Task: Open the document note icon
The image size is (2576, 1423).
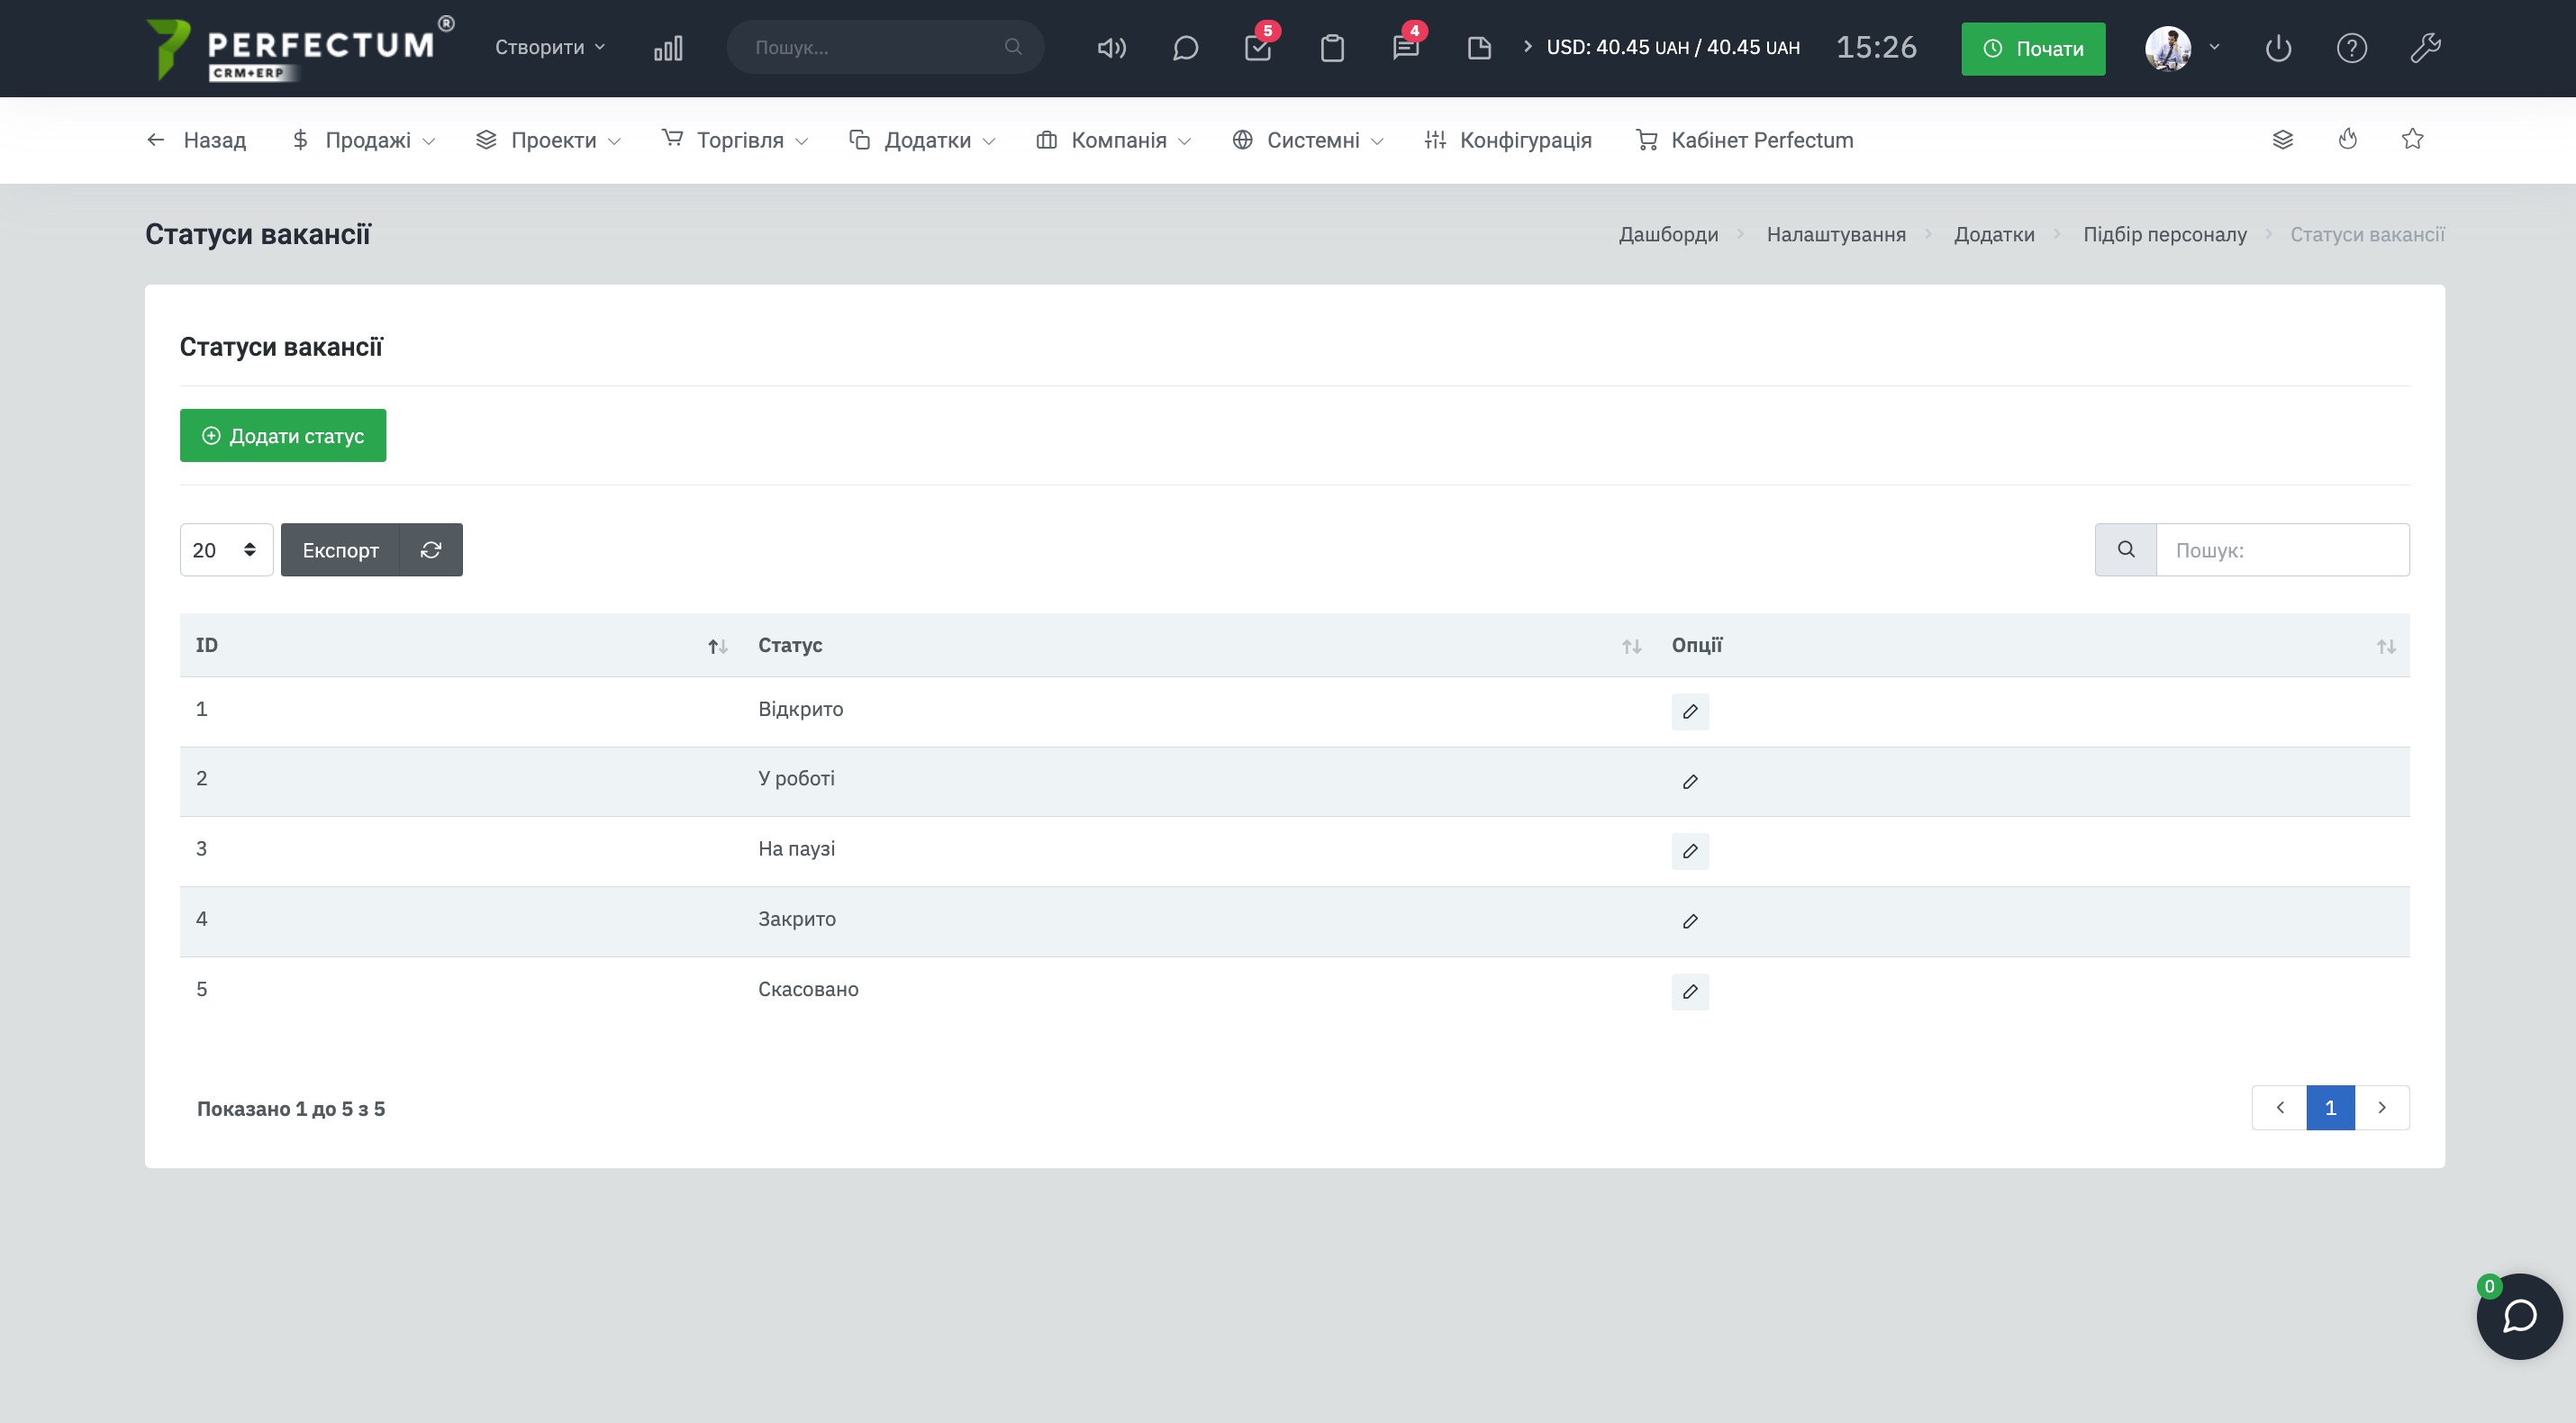Action: click(x=1479, y=48)
